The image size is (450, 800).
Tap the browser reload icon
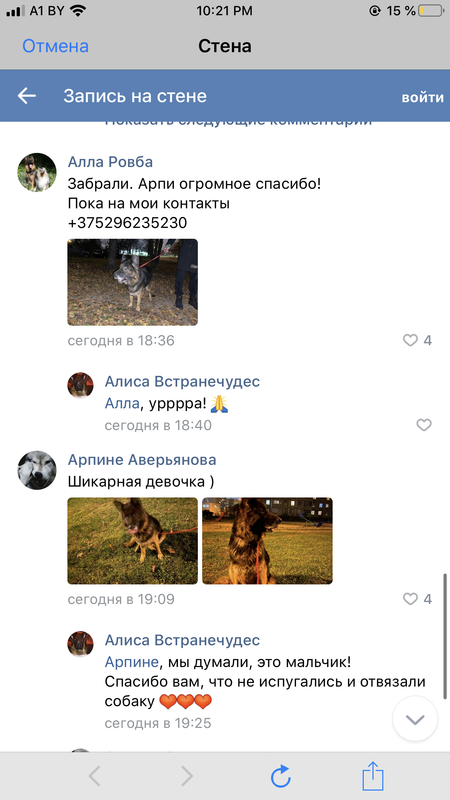280,777
